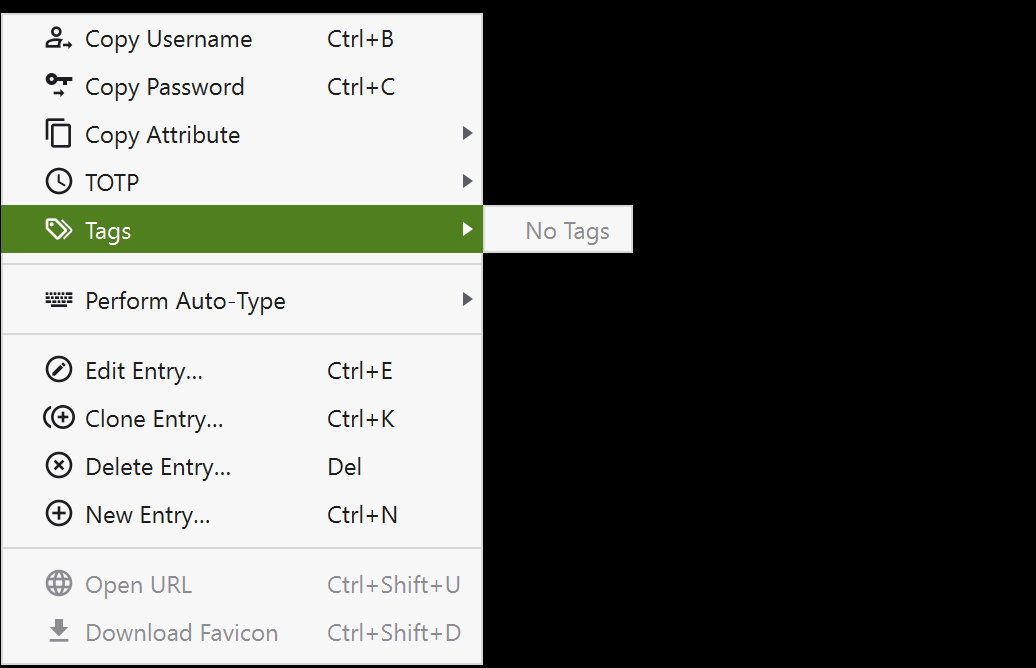Click the tag icon on the Tags row
1036x668 pixels.
click(59, 229)
